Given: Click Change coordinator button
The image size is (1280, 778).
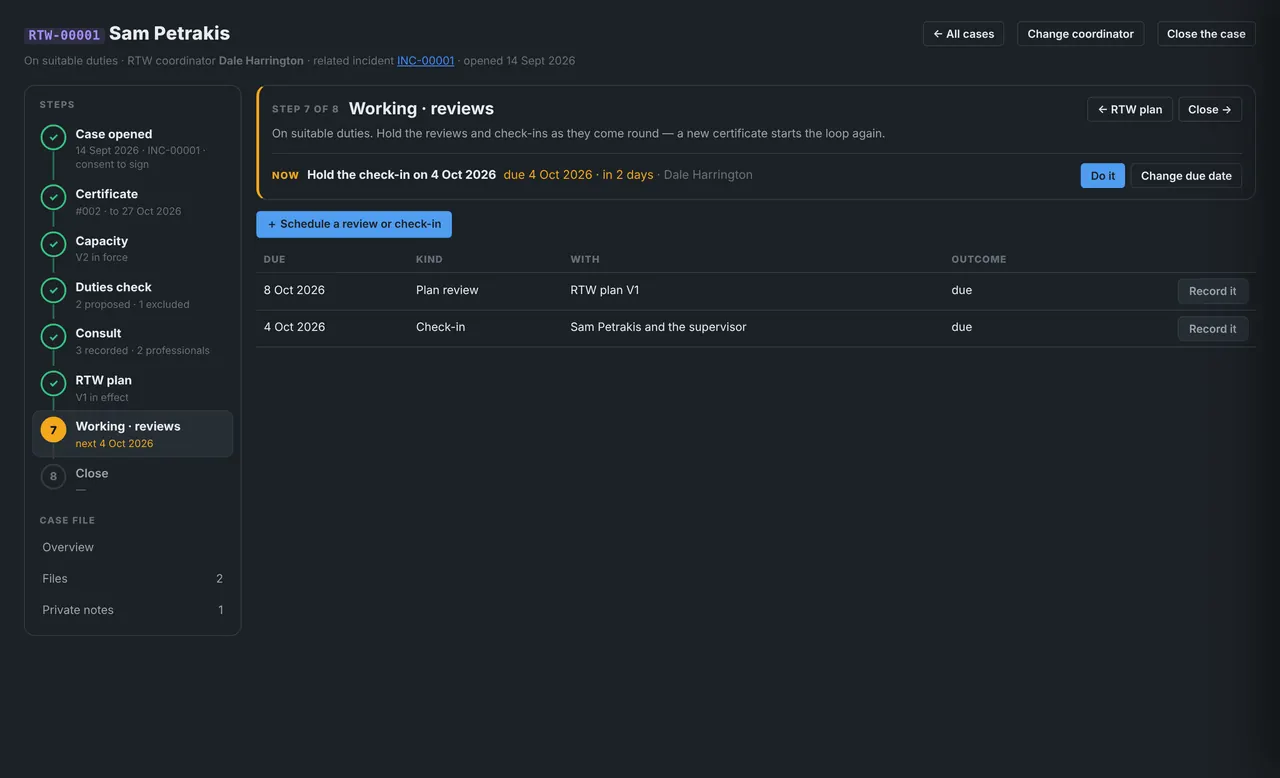Looking at the screenshot, I should [x=1080, y=34].
